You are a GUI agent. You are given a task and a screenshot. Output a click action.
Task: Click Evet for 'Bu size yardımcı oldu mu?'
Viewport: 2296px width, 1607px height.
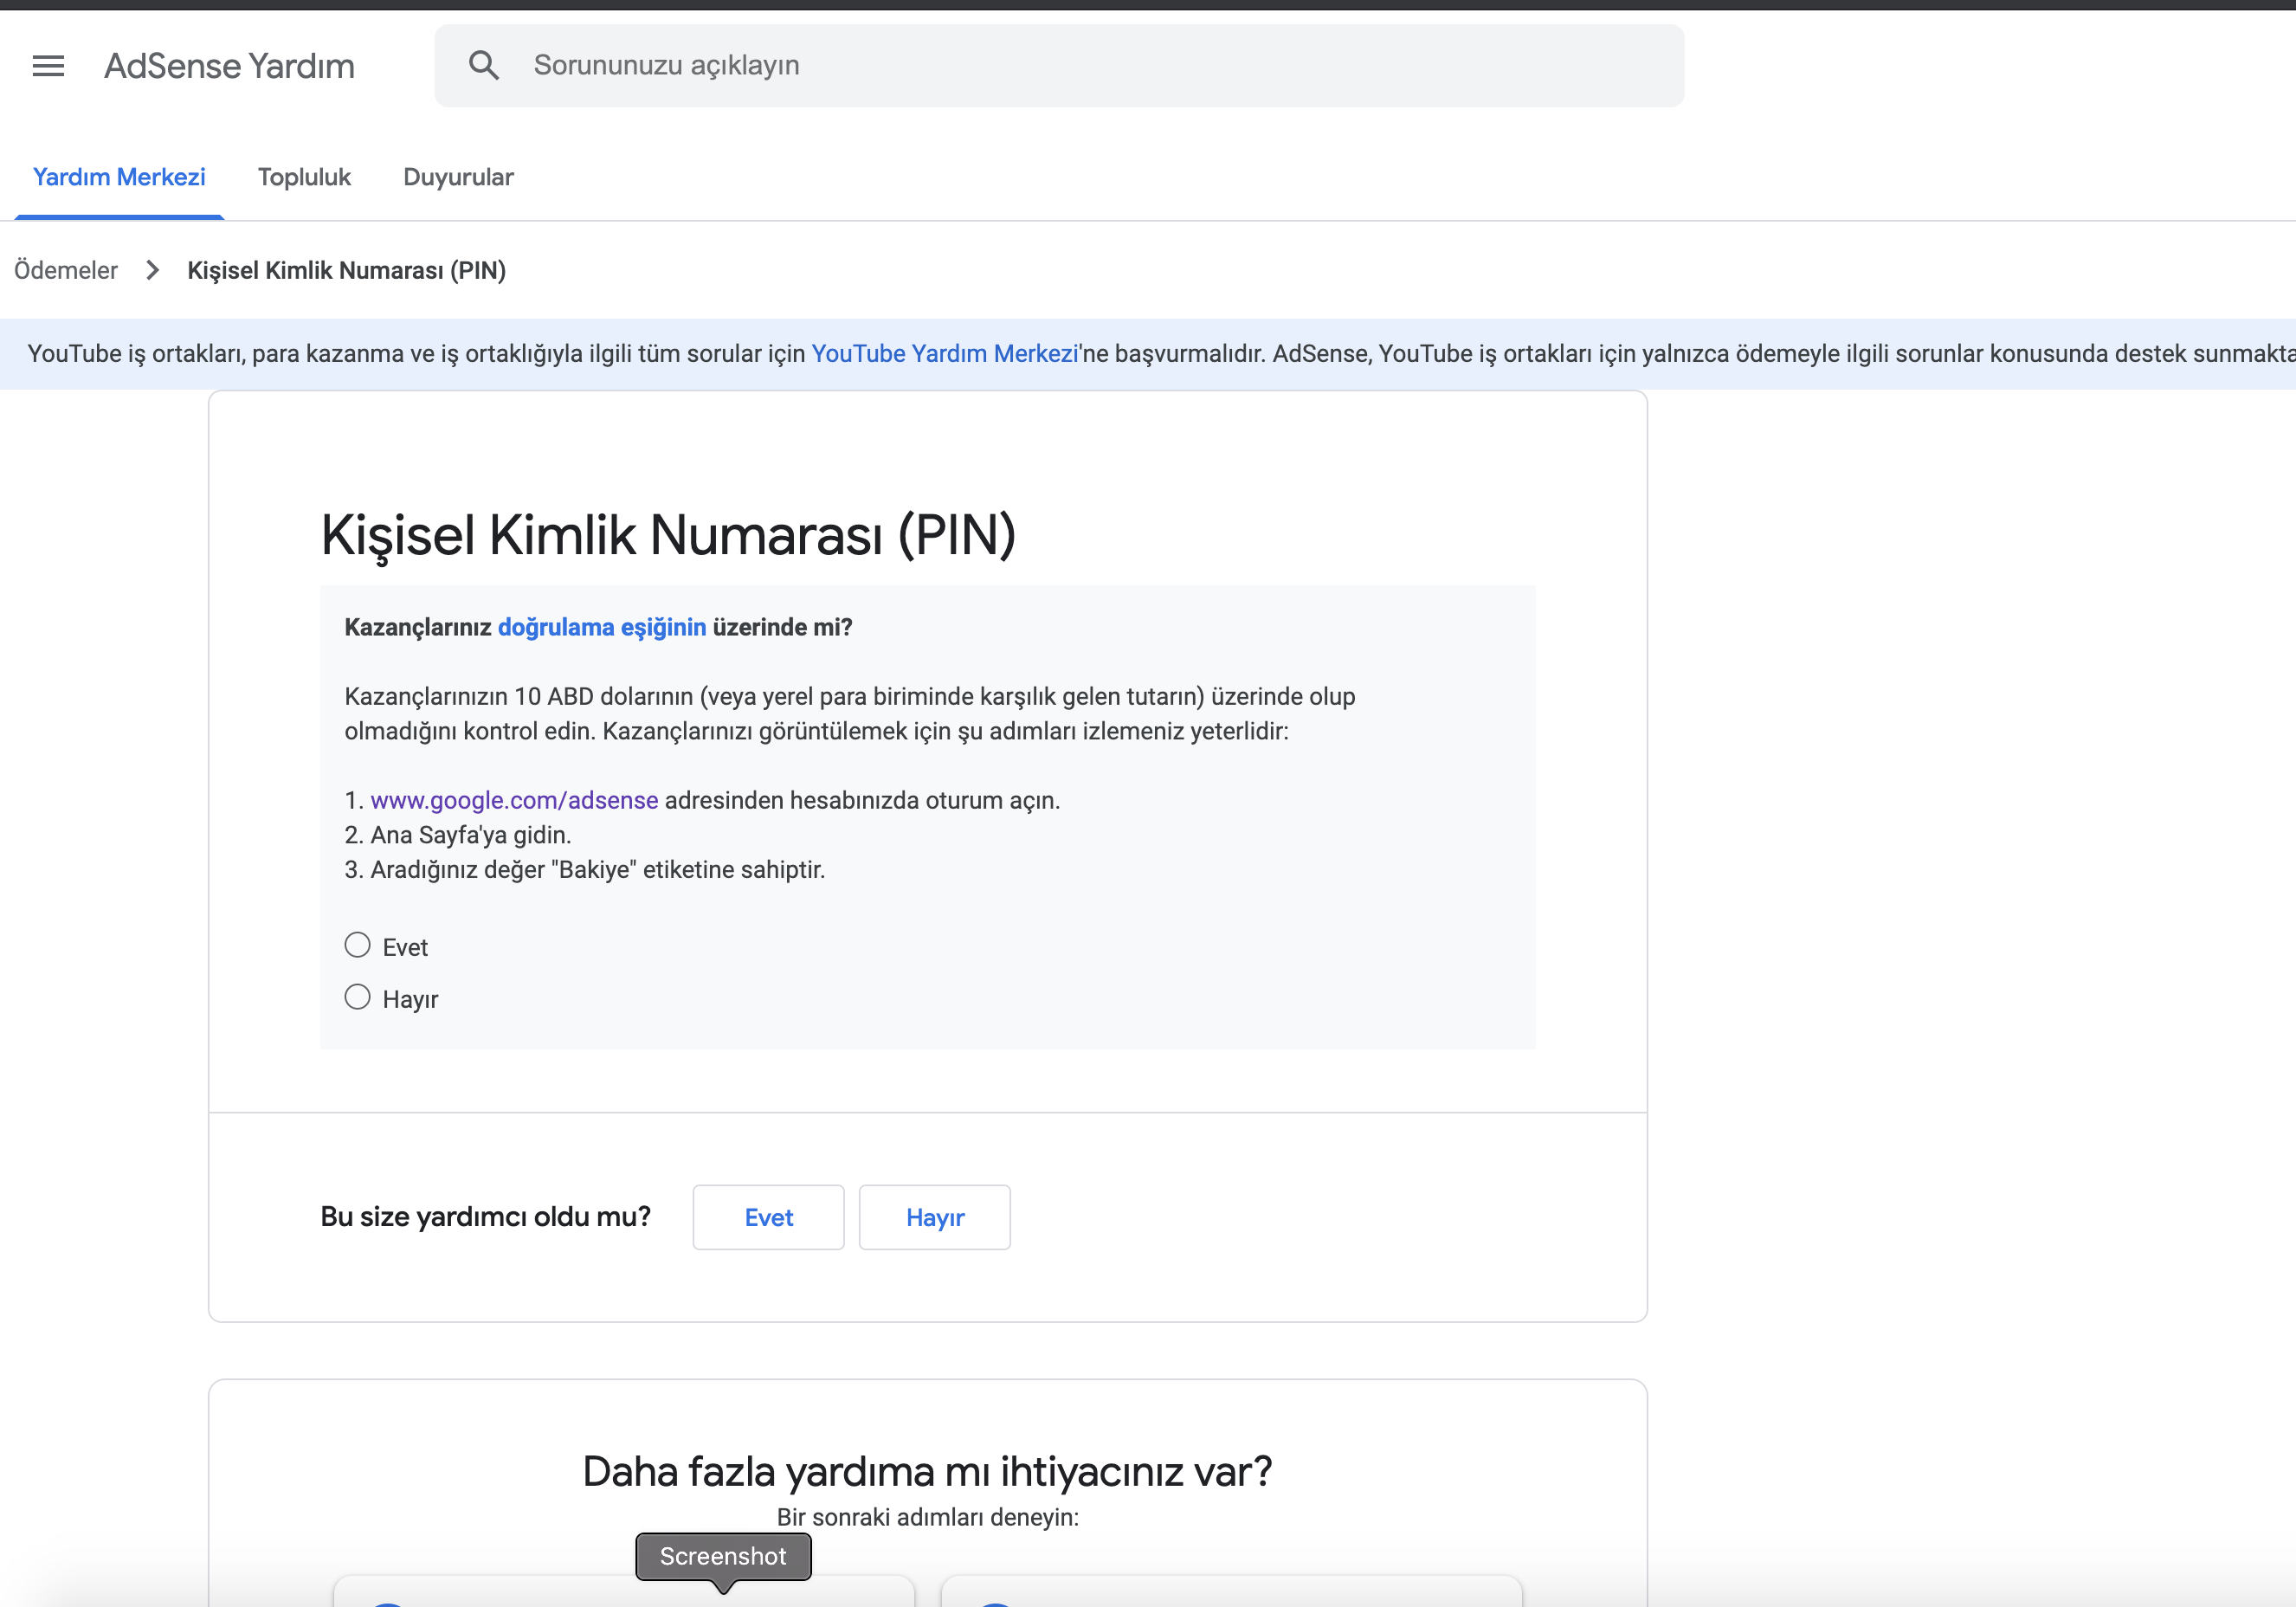pos(768,1217)
